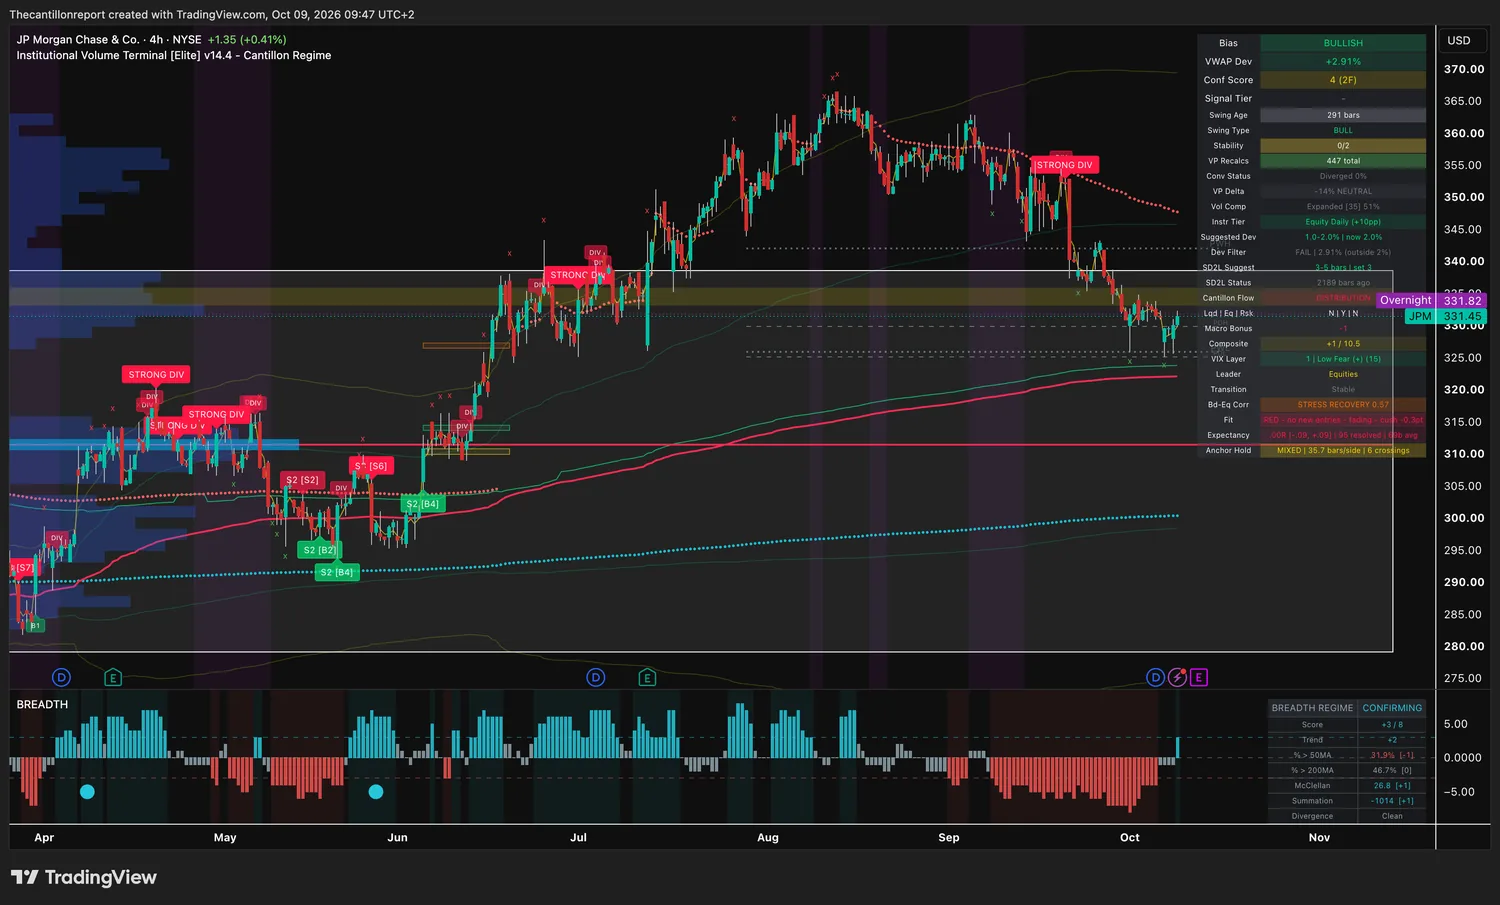Viewport: 1500px width, 905px height.
Task: Click the October dividend 'D' event icon
Action: 1156,677
